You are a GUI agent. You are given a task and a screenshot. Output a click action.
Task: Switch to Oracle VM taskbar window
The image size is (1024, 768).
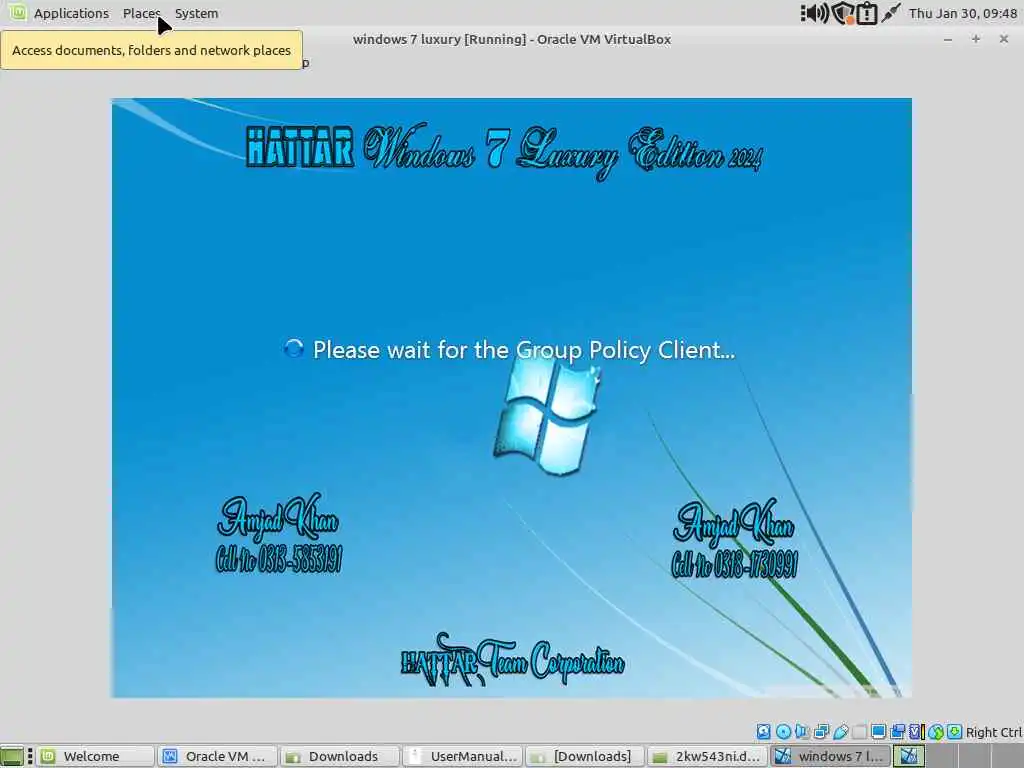(217, 756)
